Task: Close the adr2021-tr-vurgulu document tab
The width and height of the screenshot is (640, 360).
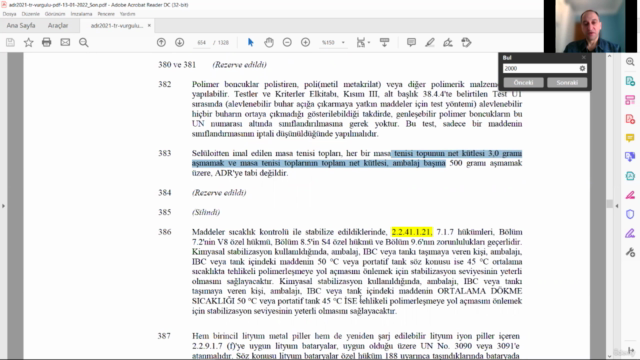Action: point(149,25)
